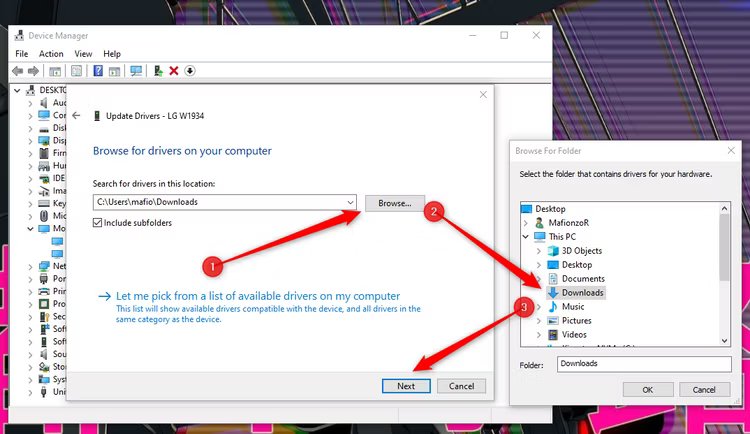
Task: Click the folder tree scroll-up arrow
Action: (x=724, y=208)
